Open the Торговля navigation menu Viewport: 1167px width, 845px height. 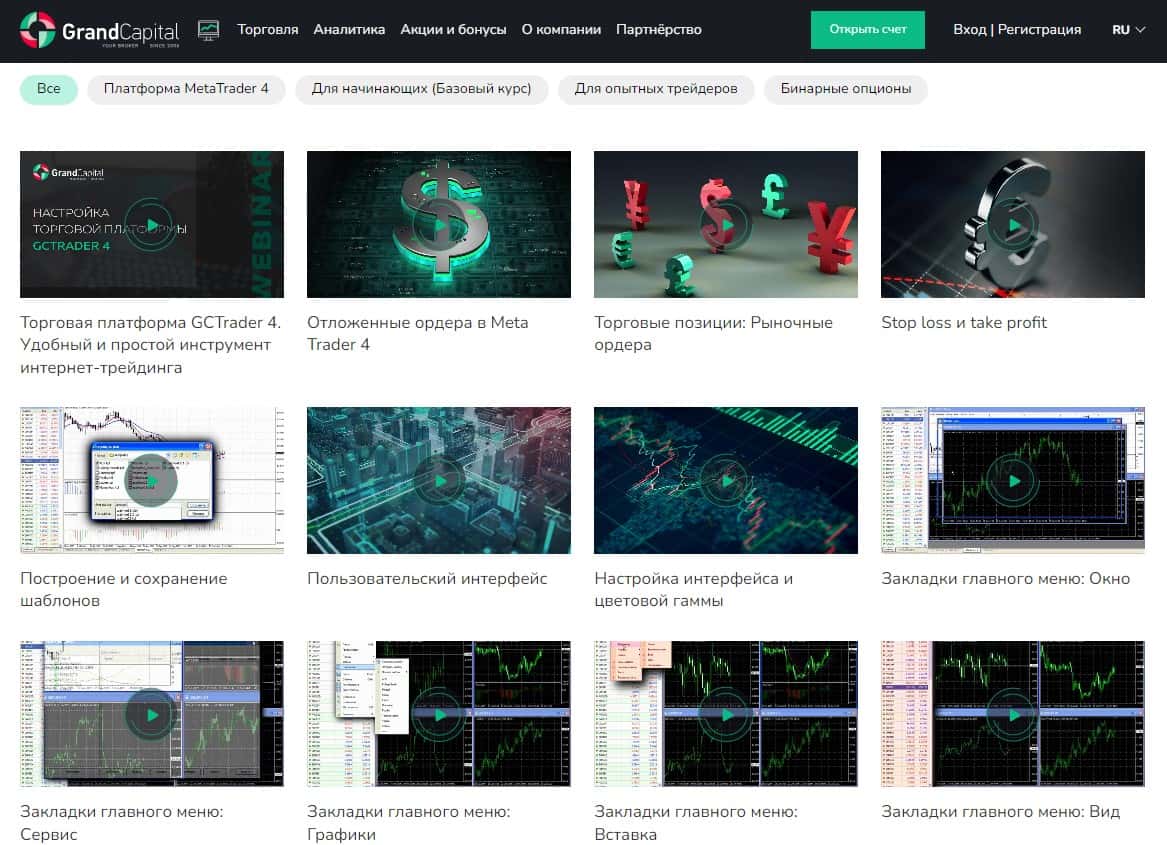267,30
